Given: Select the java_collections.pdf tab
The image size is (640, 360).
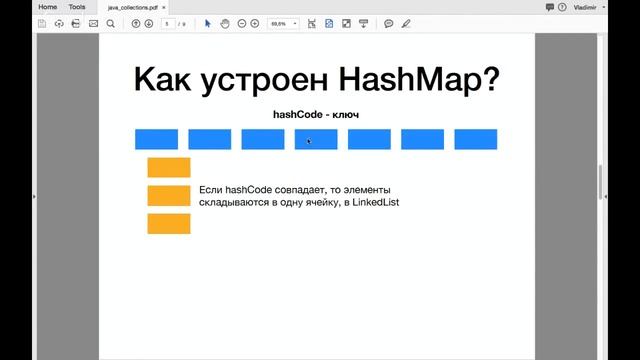Looking at the screenshot, I should [132, 7].
